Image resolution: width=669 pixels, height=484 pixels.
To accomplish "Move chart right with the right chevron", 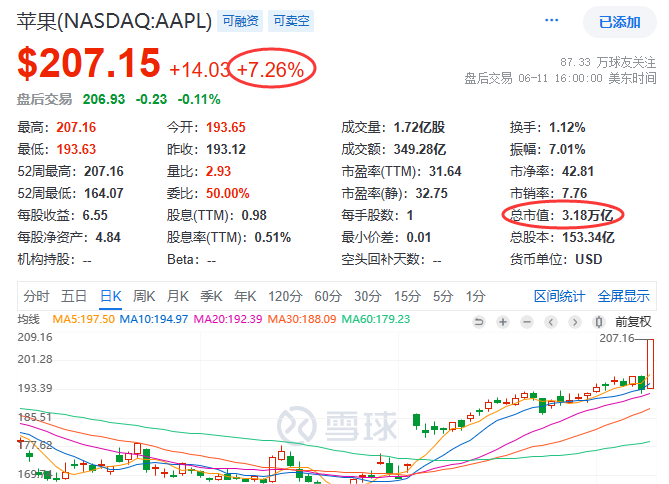I will click(x=575, y=322).
